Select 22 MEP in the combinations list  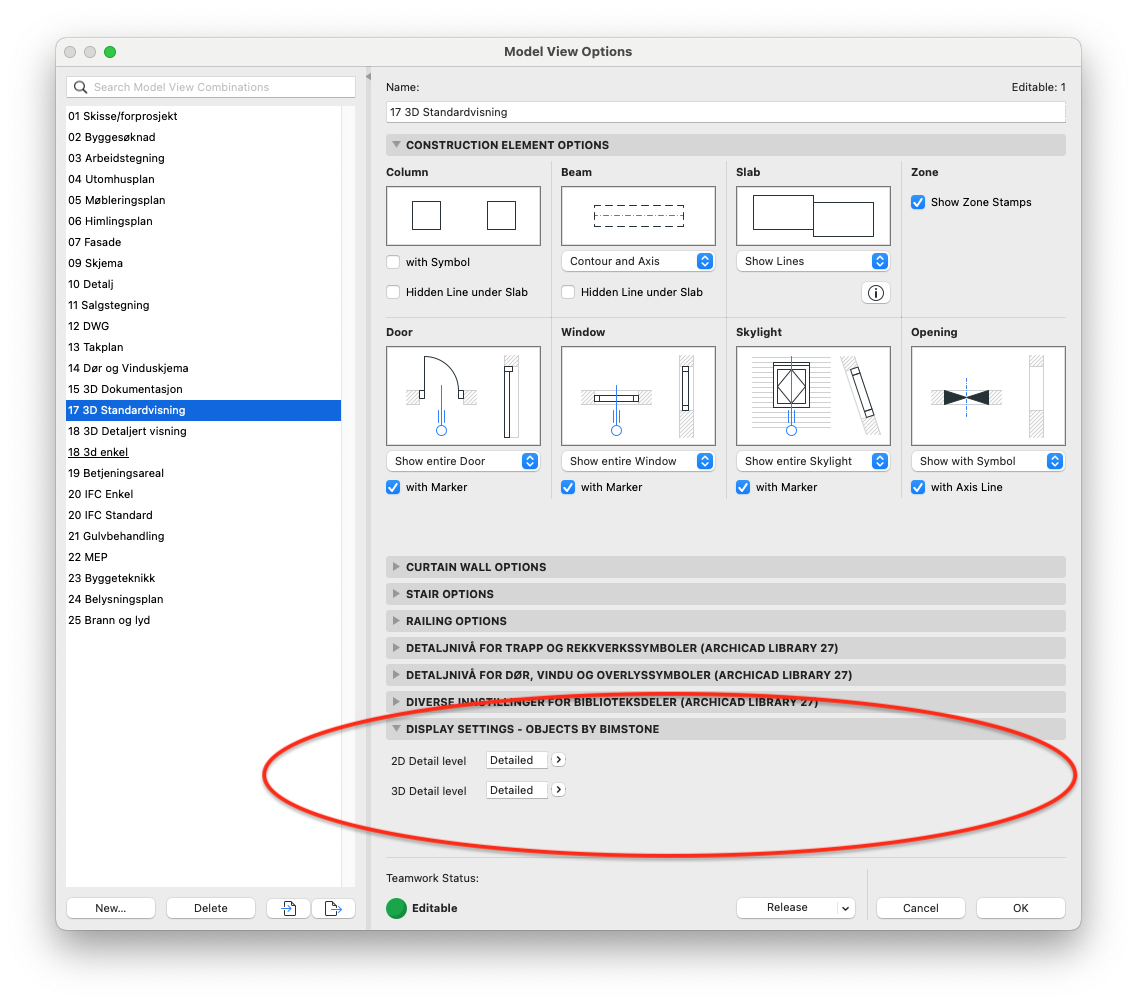coord(88,557)
